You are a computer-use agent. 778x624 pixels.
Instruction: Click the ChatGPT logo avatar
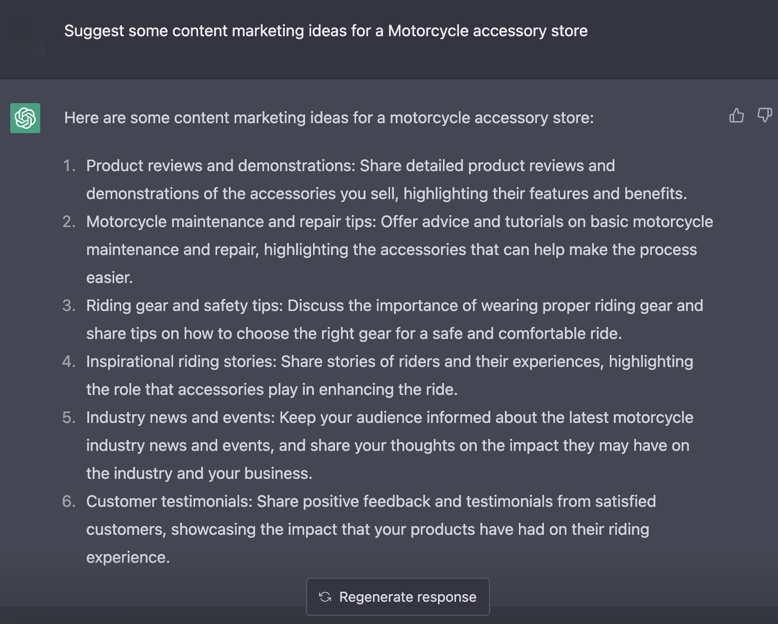click(26, 118)
